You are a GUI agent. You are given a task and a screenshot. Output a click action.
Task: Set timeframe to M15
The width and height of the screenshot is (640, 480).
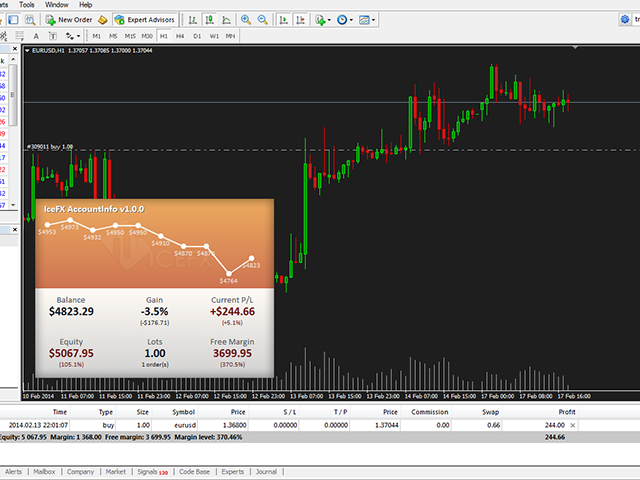click(130, 36)
